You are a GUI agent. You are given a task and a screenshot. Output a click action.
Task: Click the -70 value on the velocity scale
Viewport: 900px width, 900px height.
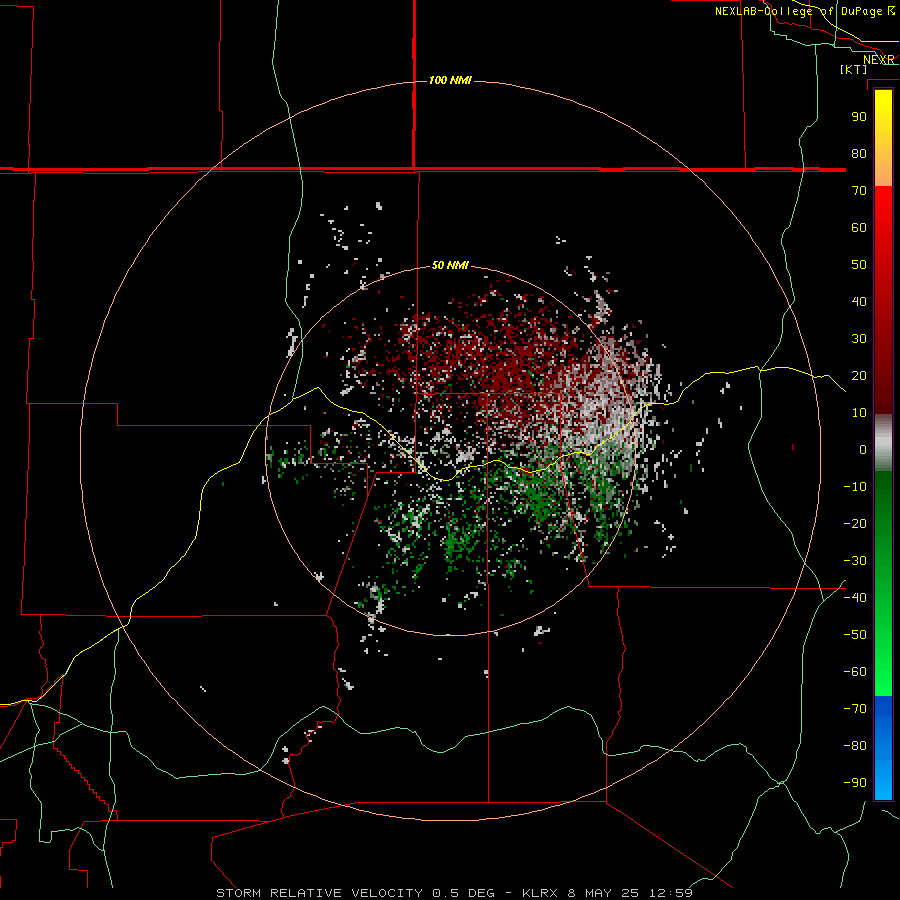855,709
